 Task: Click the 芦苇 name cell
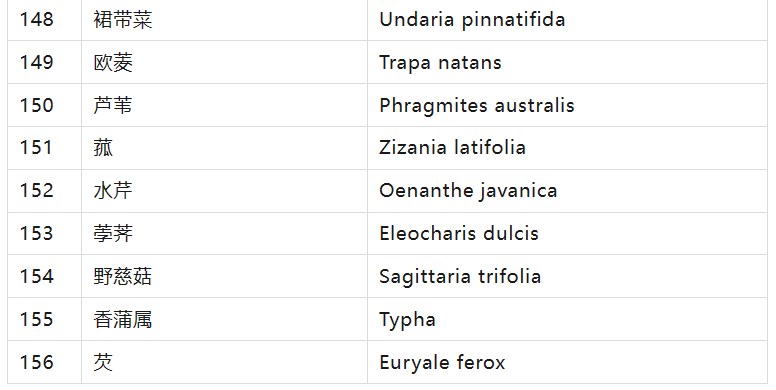tap(224, 105)
